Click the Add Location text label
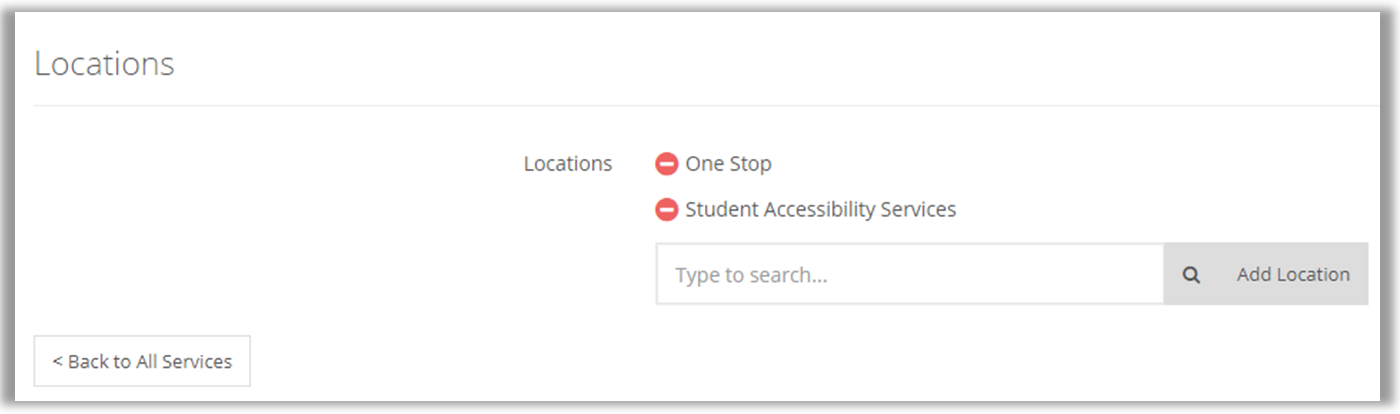This screenshot has width=1400, height=414. tap(1292, 275)
